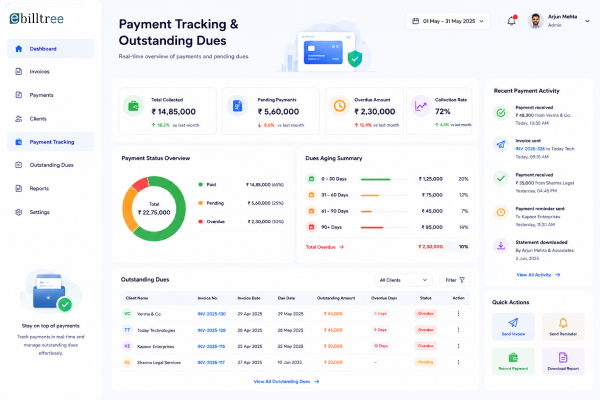Image resolution: width=600 pixels, height=400 pixels.
Task: Open action menu for Verma & Co. row
Action: tap(458, 313)
